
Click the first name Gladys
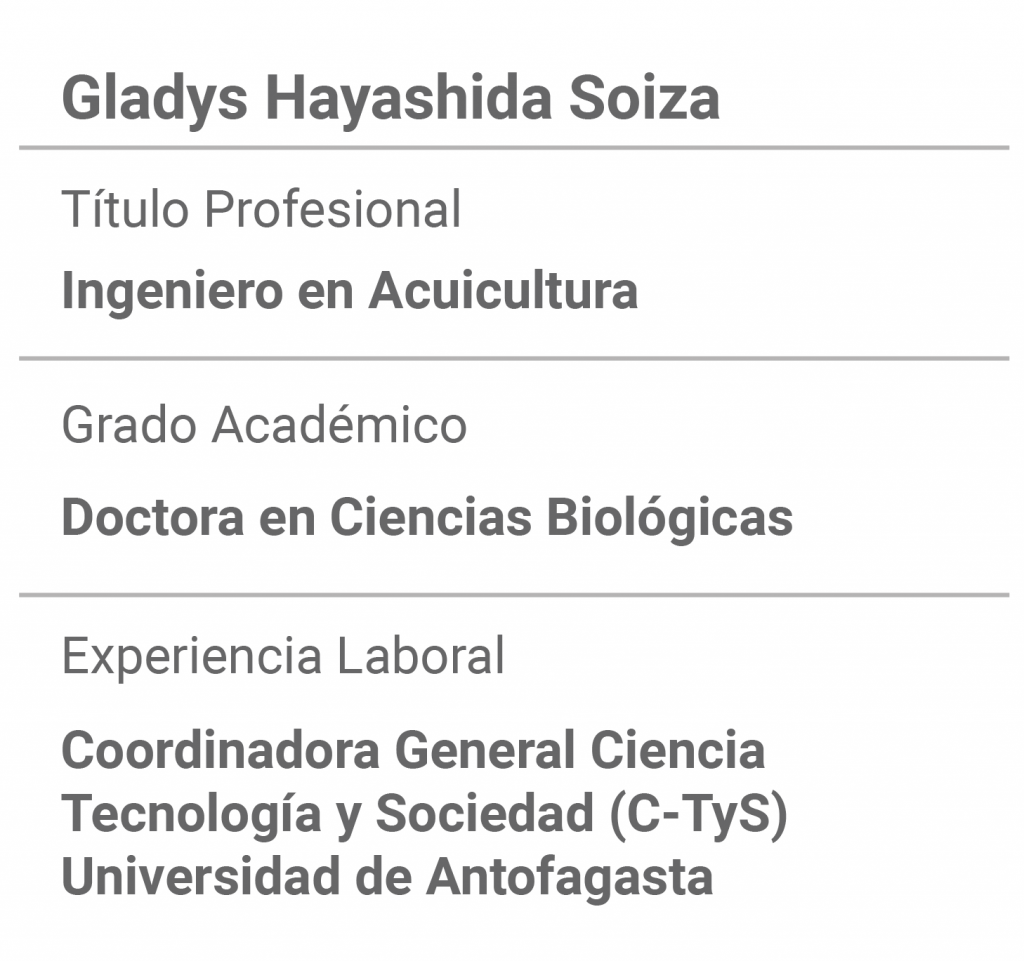(155, 99)
